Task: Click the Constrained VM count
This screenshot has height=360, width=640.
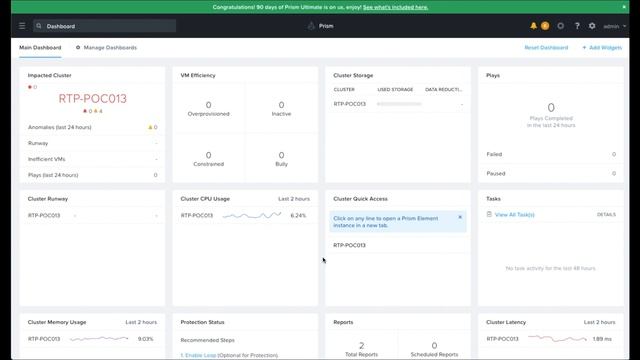Action: point(209,155)
